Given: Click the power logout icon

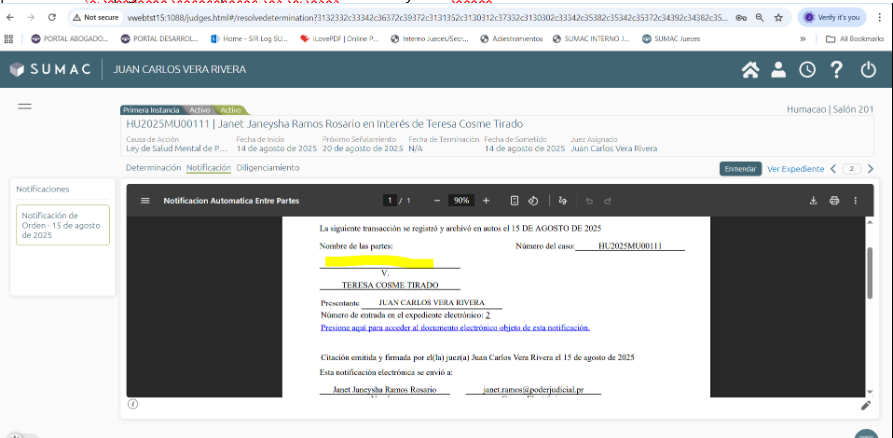Looking at the screenshot, I should [868, 70].
